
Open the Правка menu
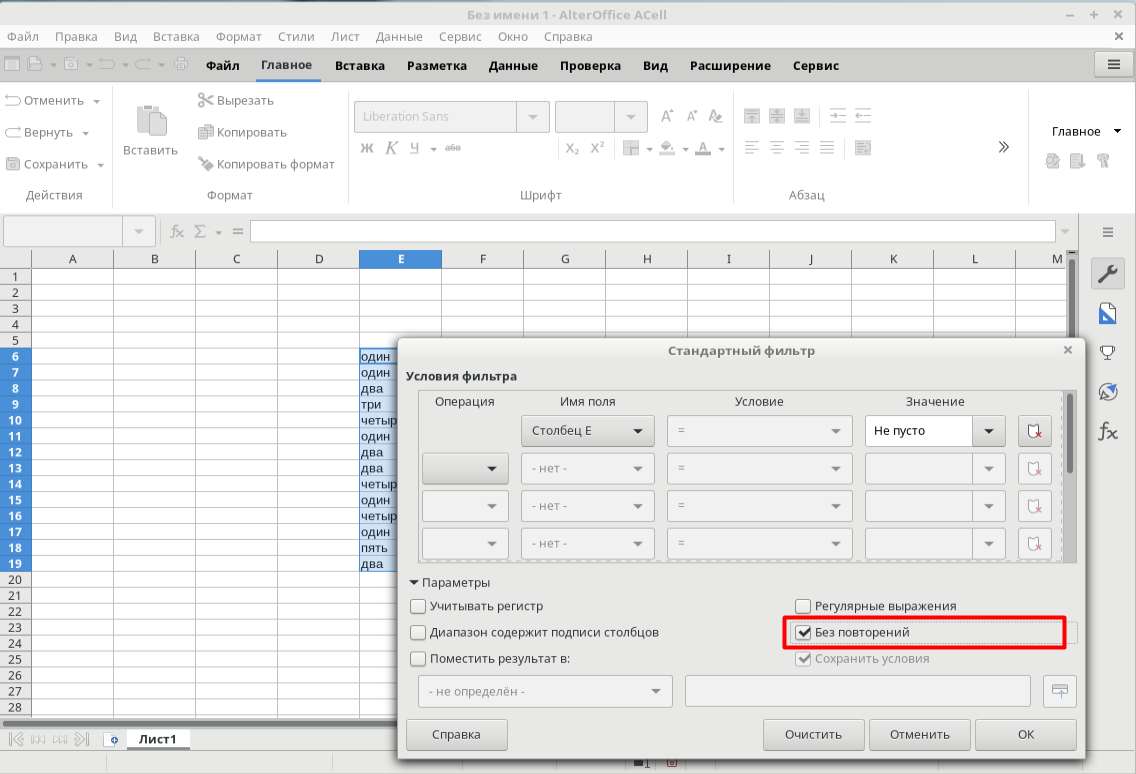tap(76, 36)
